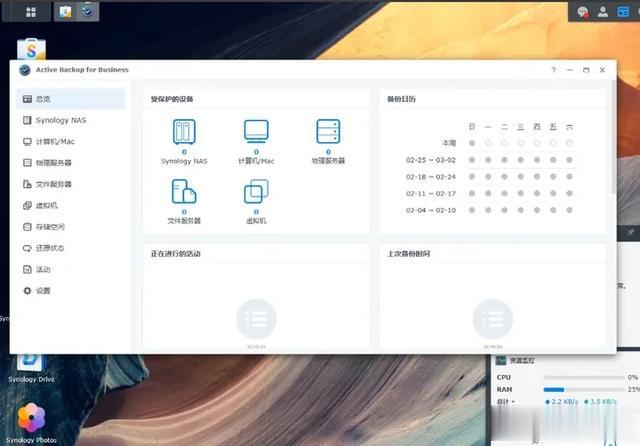This screenshot has width=640, height=446.
Task: Open the overview (总览) sidebar tab
Action: coord(71,99)
